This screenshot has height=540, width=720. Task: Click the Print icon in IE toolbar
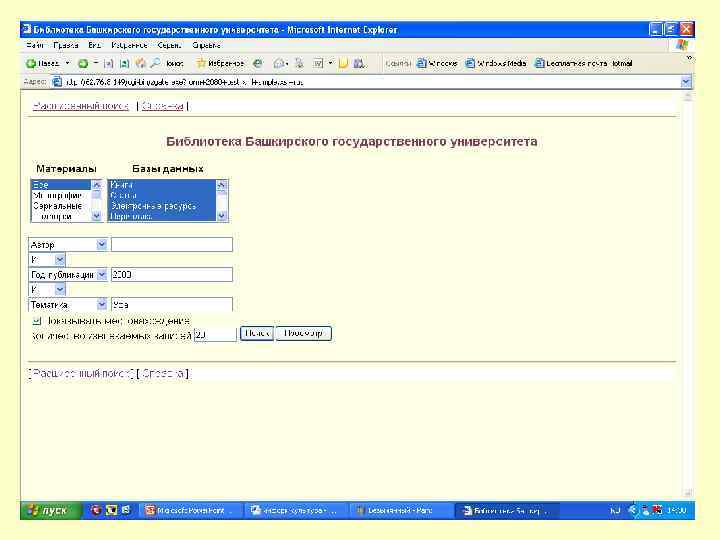(299, 63)
